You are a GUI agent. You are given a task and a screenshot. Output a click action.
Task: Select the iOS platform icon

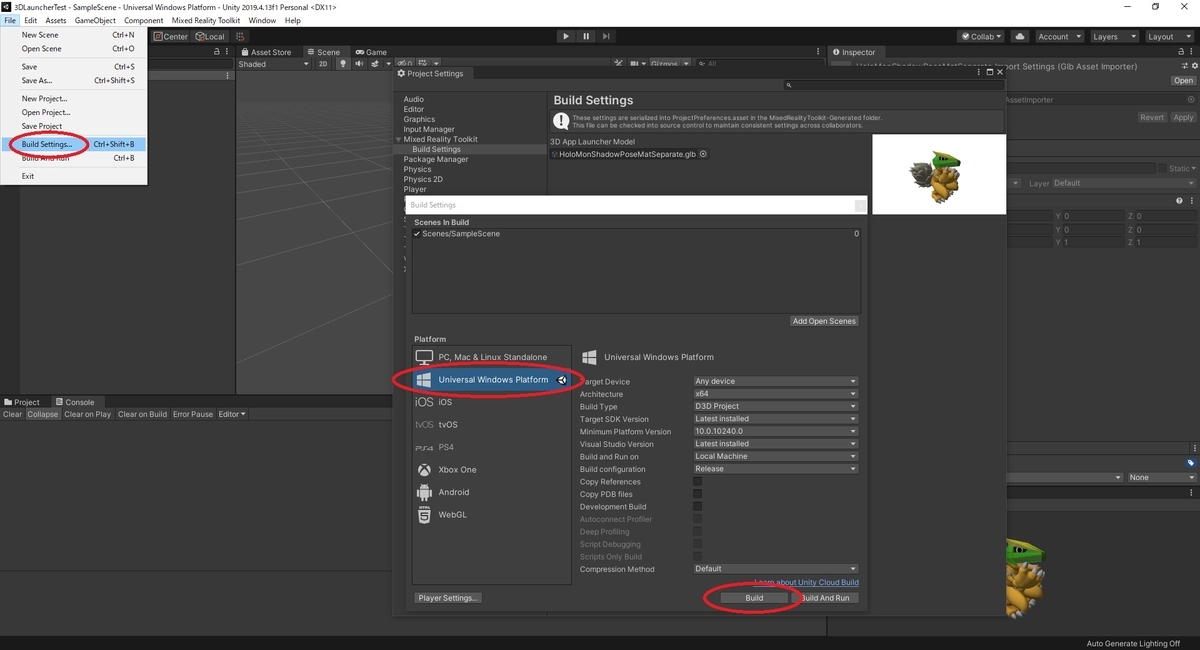click(424, 402)
